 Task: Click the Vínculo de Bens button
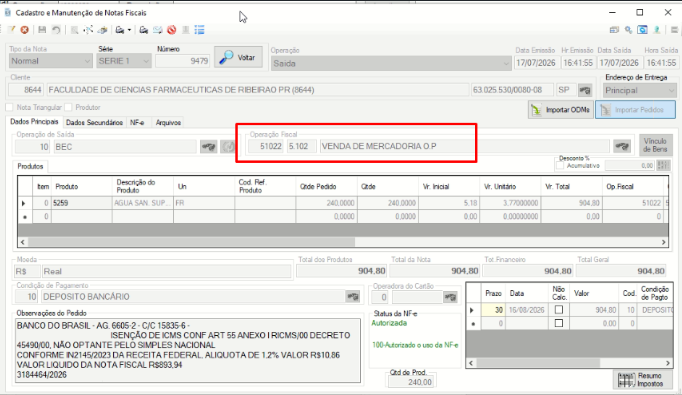[655, 145]
